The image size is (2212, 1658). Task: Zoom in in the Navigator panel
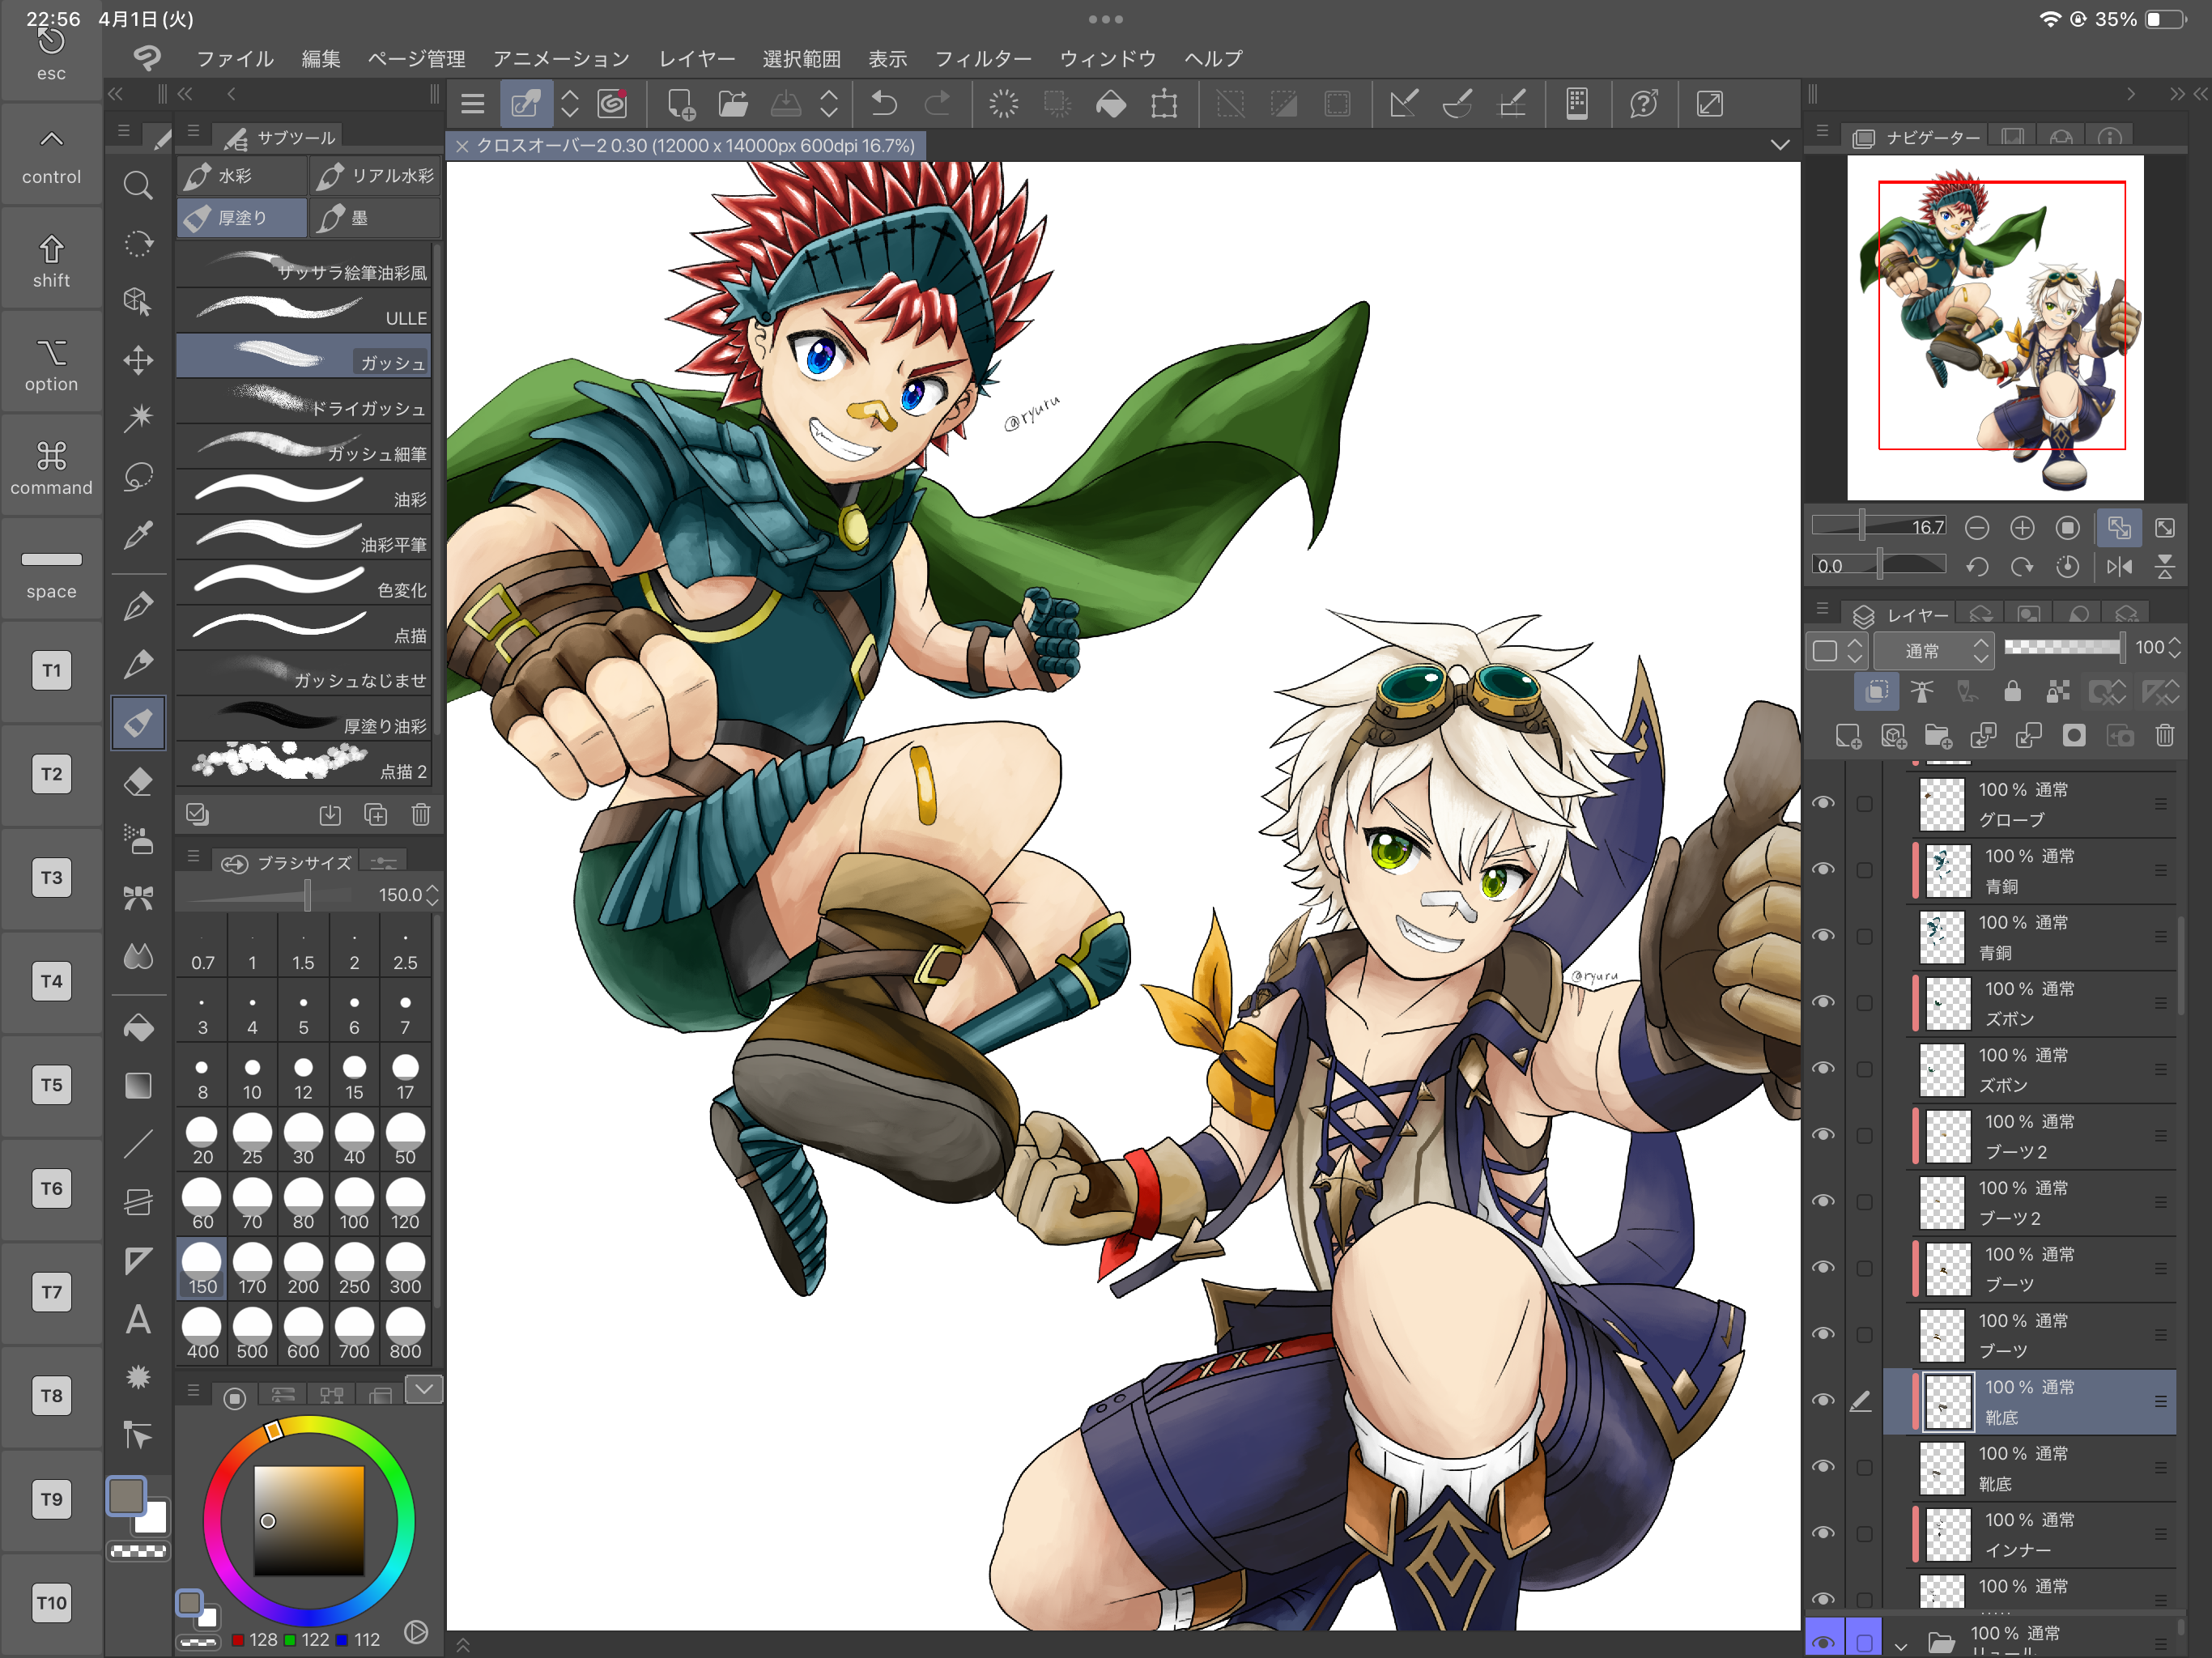click(2022, 527)
